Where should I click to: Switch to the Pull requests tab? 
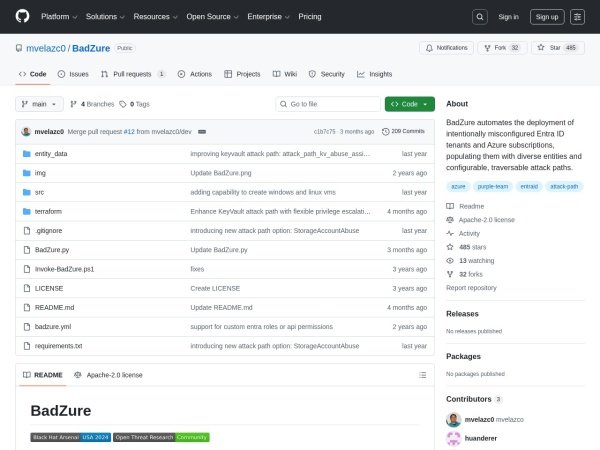coord(133,74)
